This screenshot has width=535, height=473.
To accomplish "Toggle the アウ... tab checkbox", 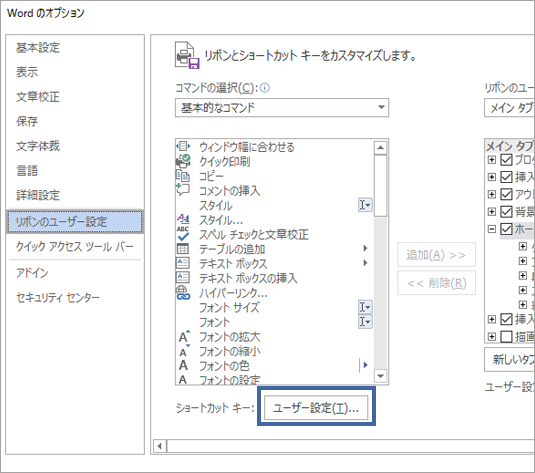I will coord(506,194).
